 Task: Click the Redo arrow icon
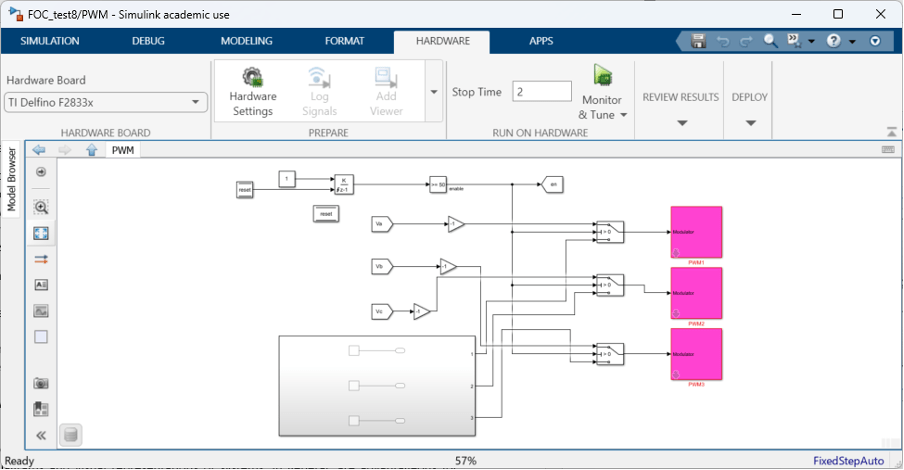tap(746, 41)
